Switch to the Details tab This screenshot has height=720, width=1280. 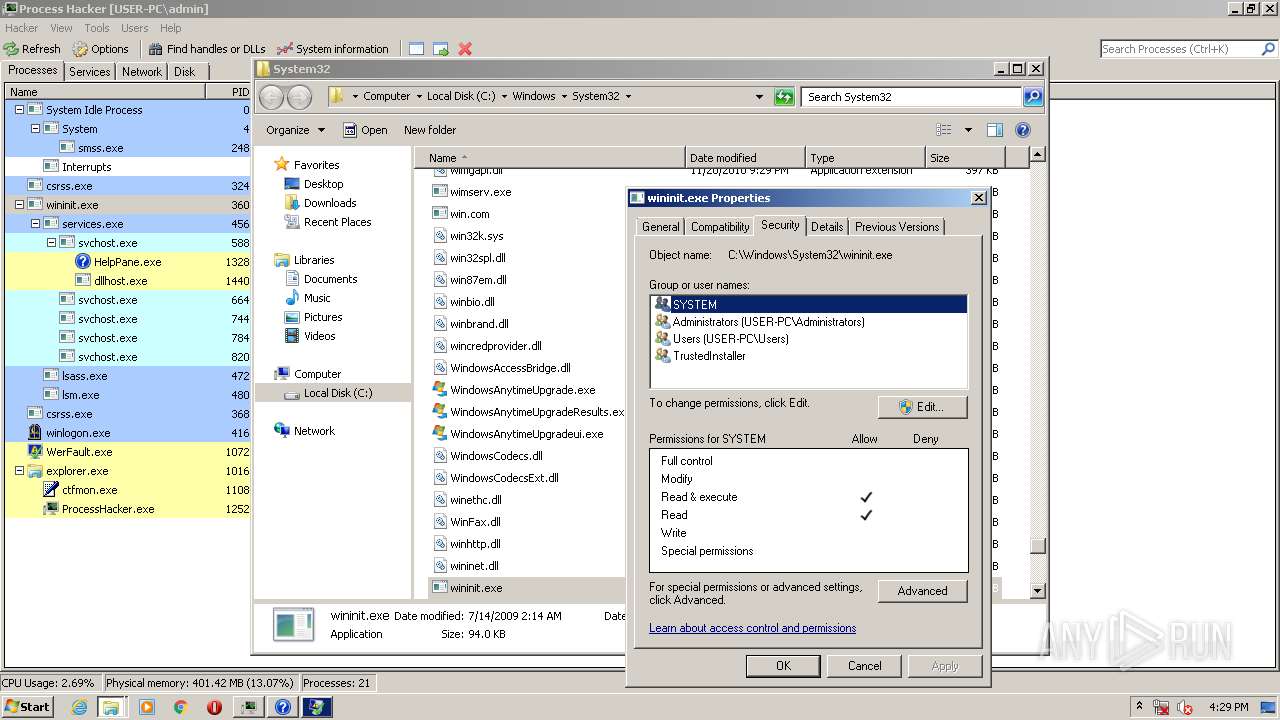click(x=827, y=227)
